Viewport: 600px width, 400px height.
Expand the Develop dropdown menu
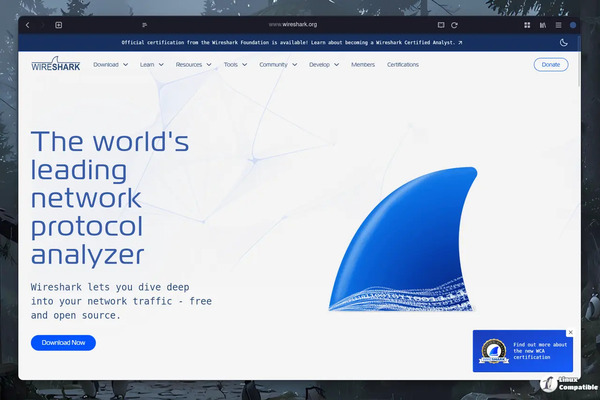[x=324, y=65]
